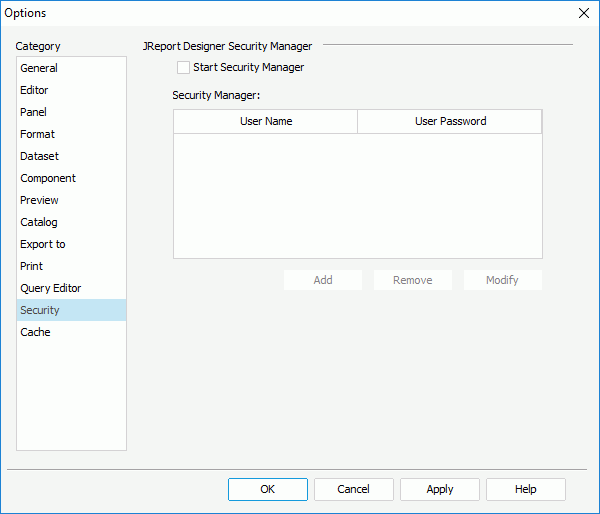Click the Add user button
This screenshot has width=600, height=514.
pyautogui.click(x=323, y=280)
